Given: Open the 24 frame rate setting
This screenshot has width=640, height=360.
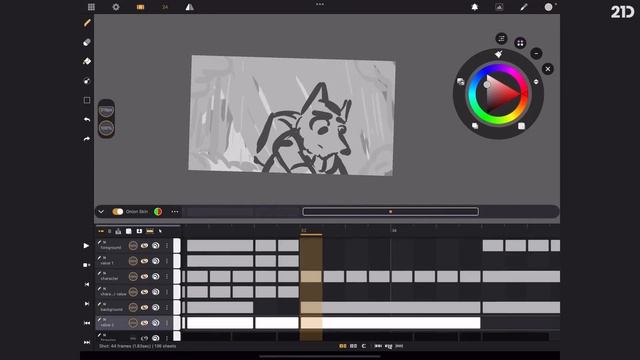Looking at the screenshot, I should tap(165, 7).
